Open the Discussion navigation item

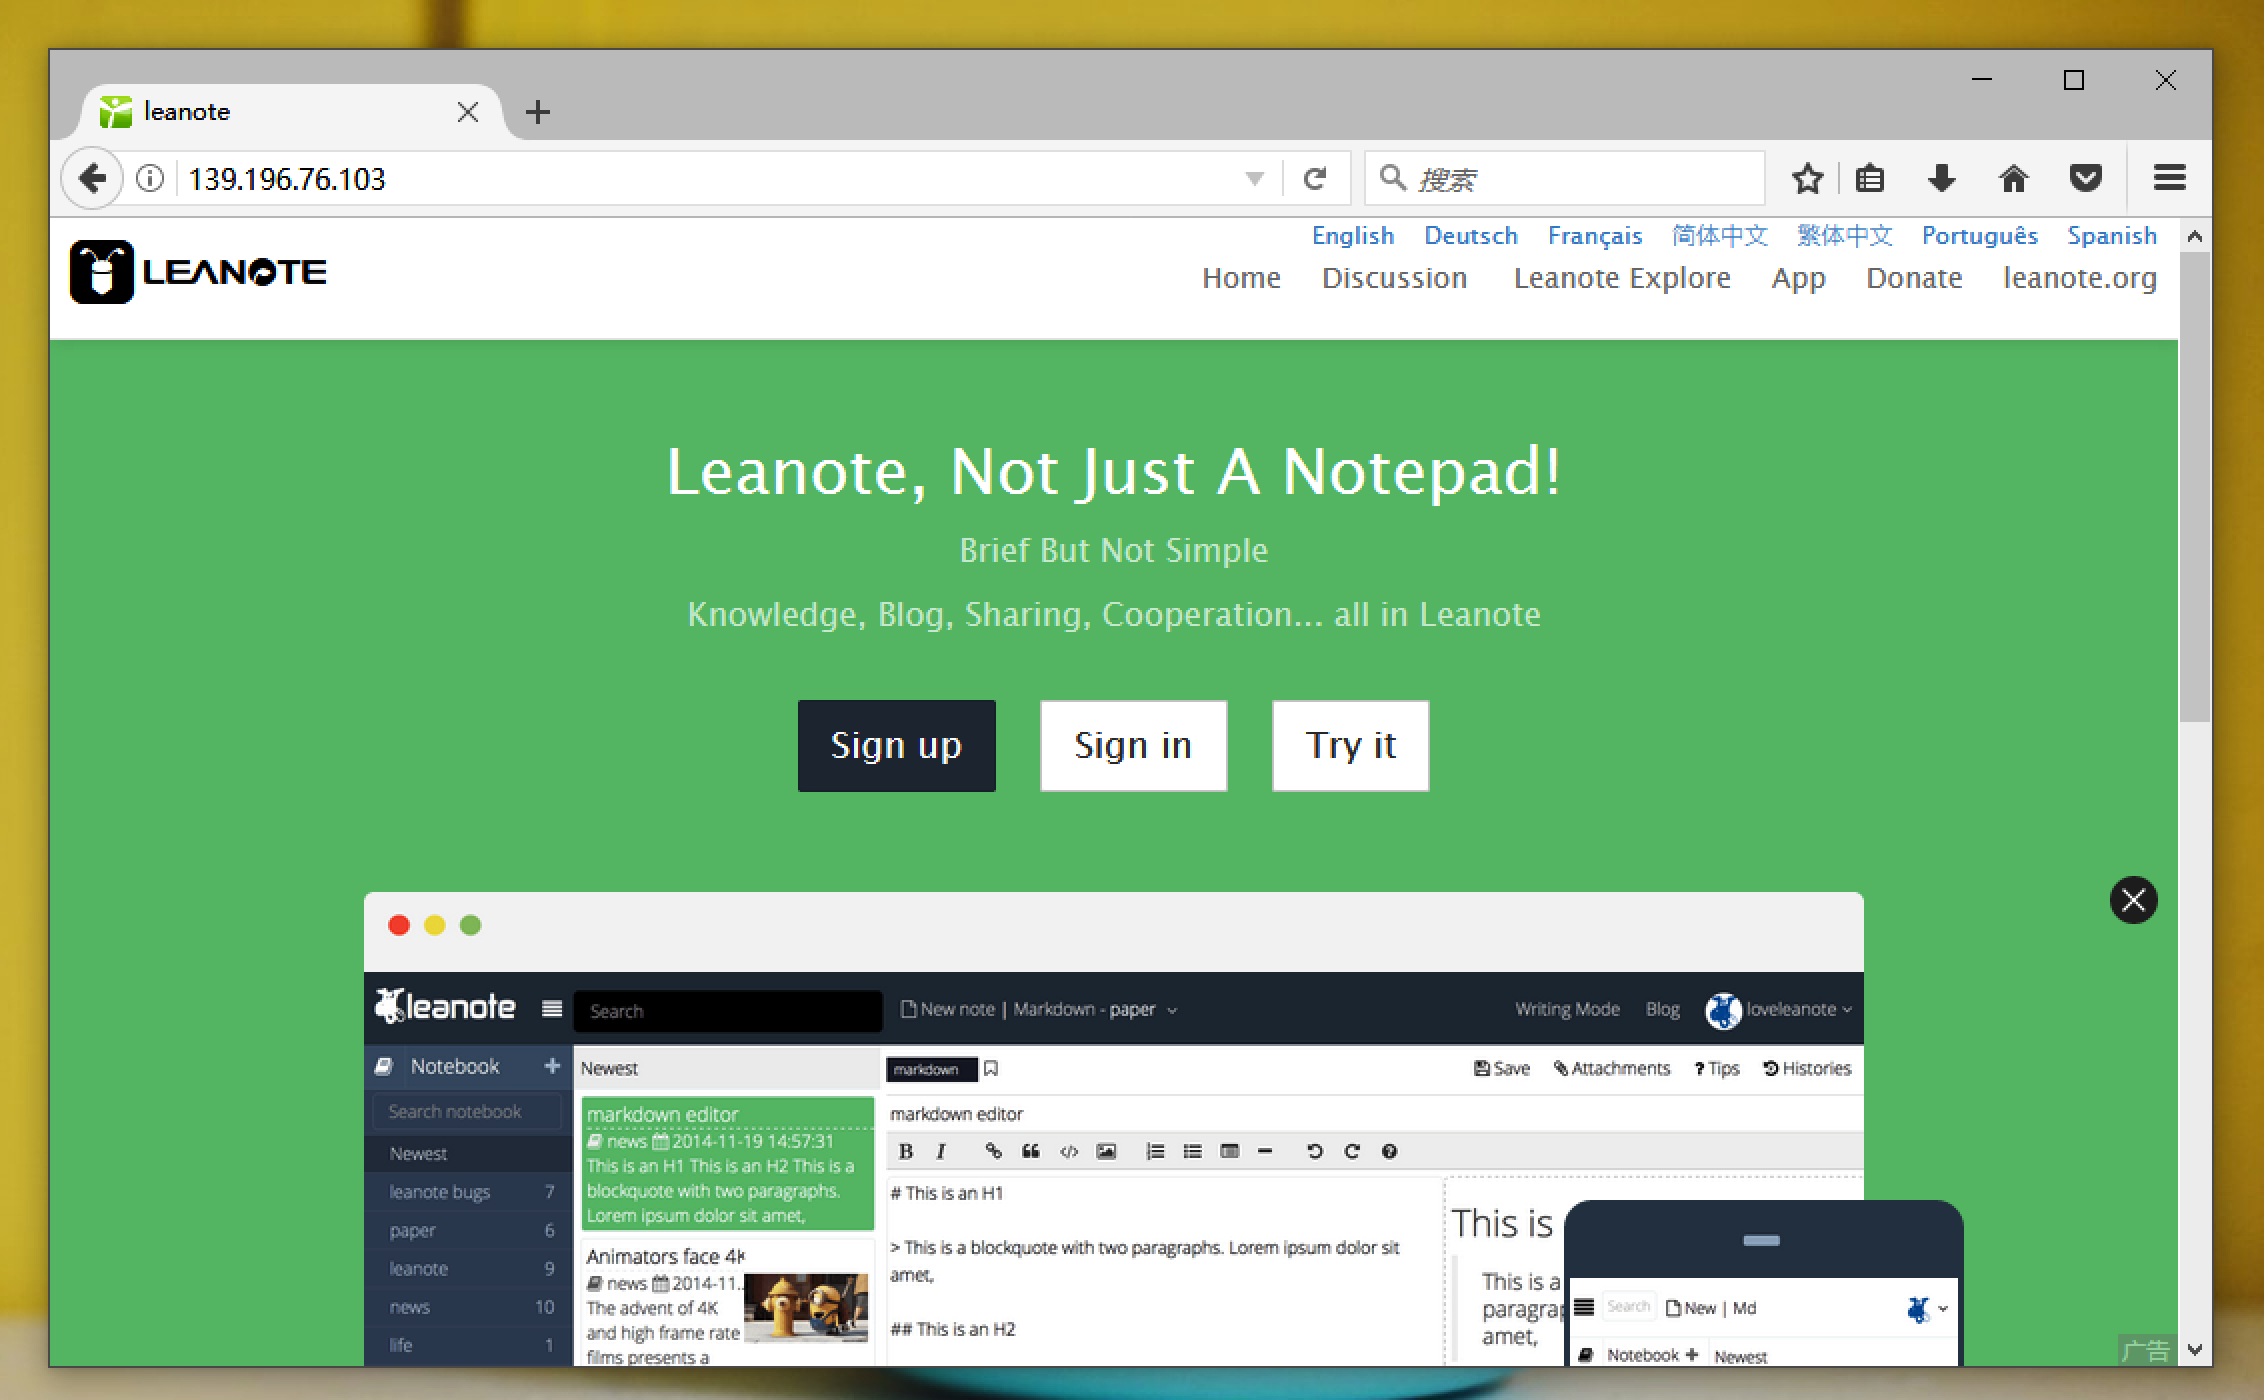pos(1394,278)
